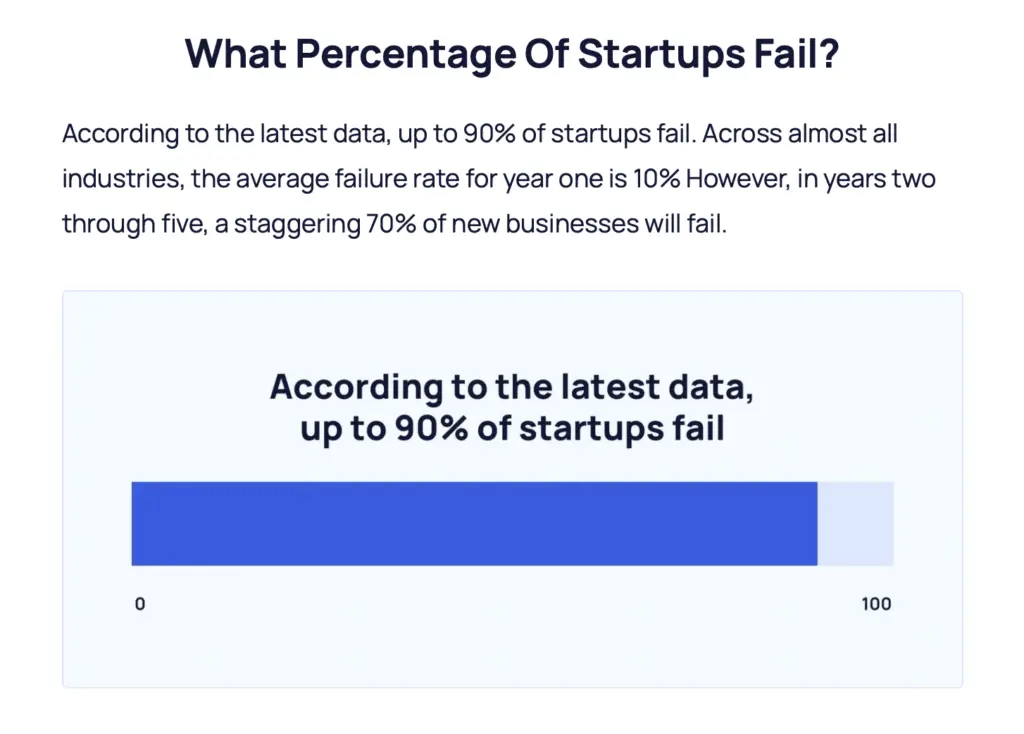Image resolution: width=1024 pixels, height=734 pixels.
Task: Click the "0" axis label under the bar
Action: tap(140, 604)
